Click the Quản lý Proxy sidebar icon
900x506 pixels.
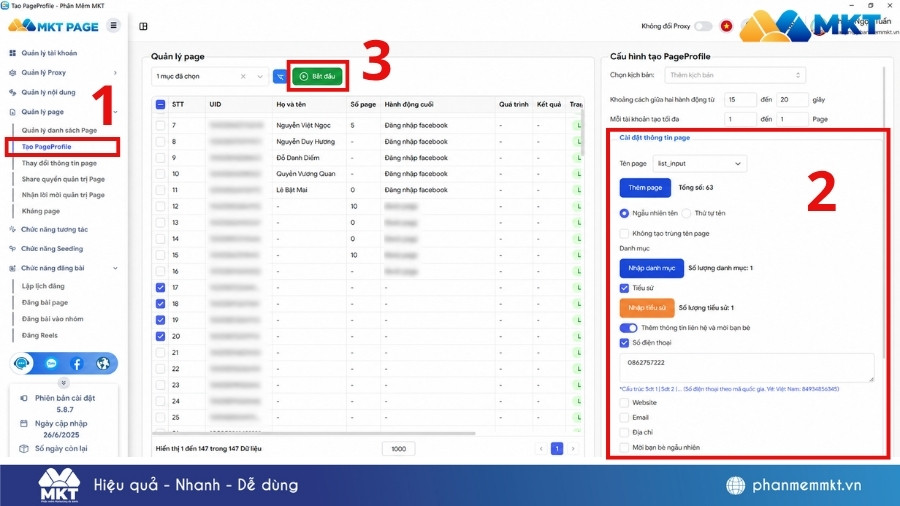(x=13, y=73)
